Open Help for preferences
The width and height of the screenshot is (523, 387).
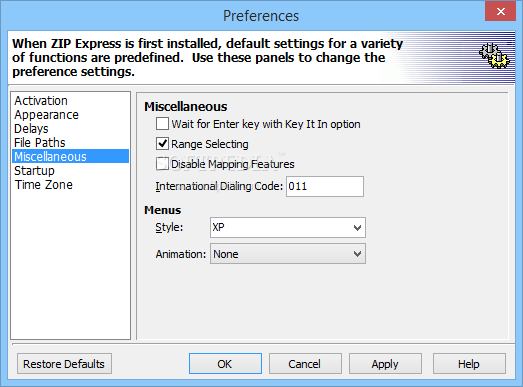tap(469, 364)
